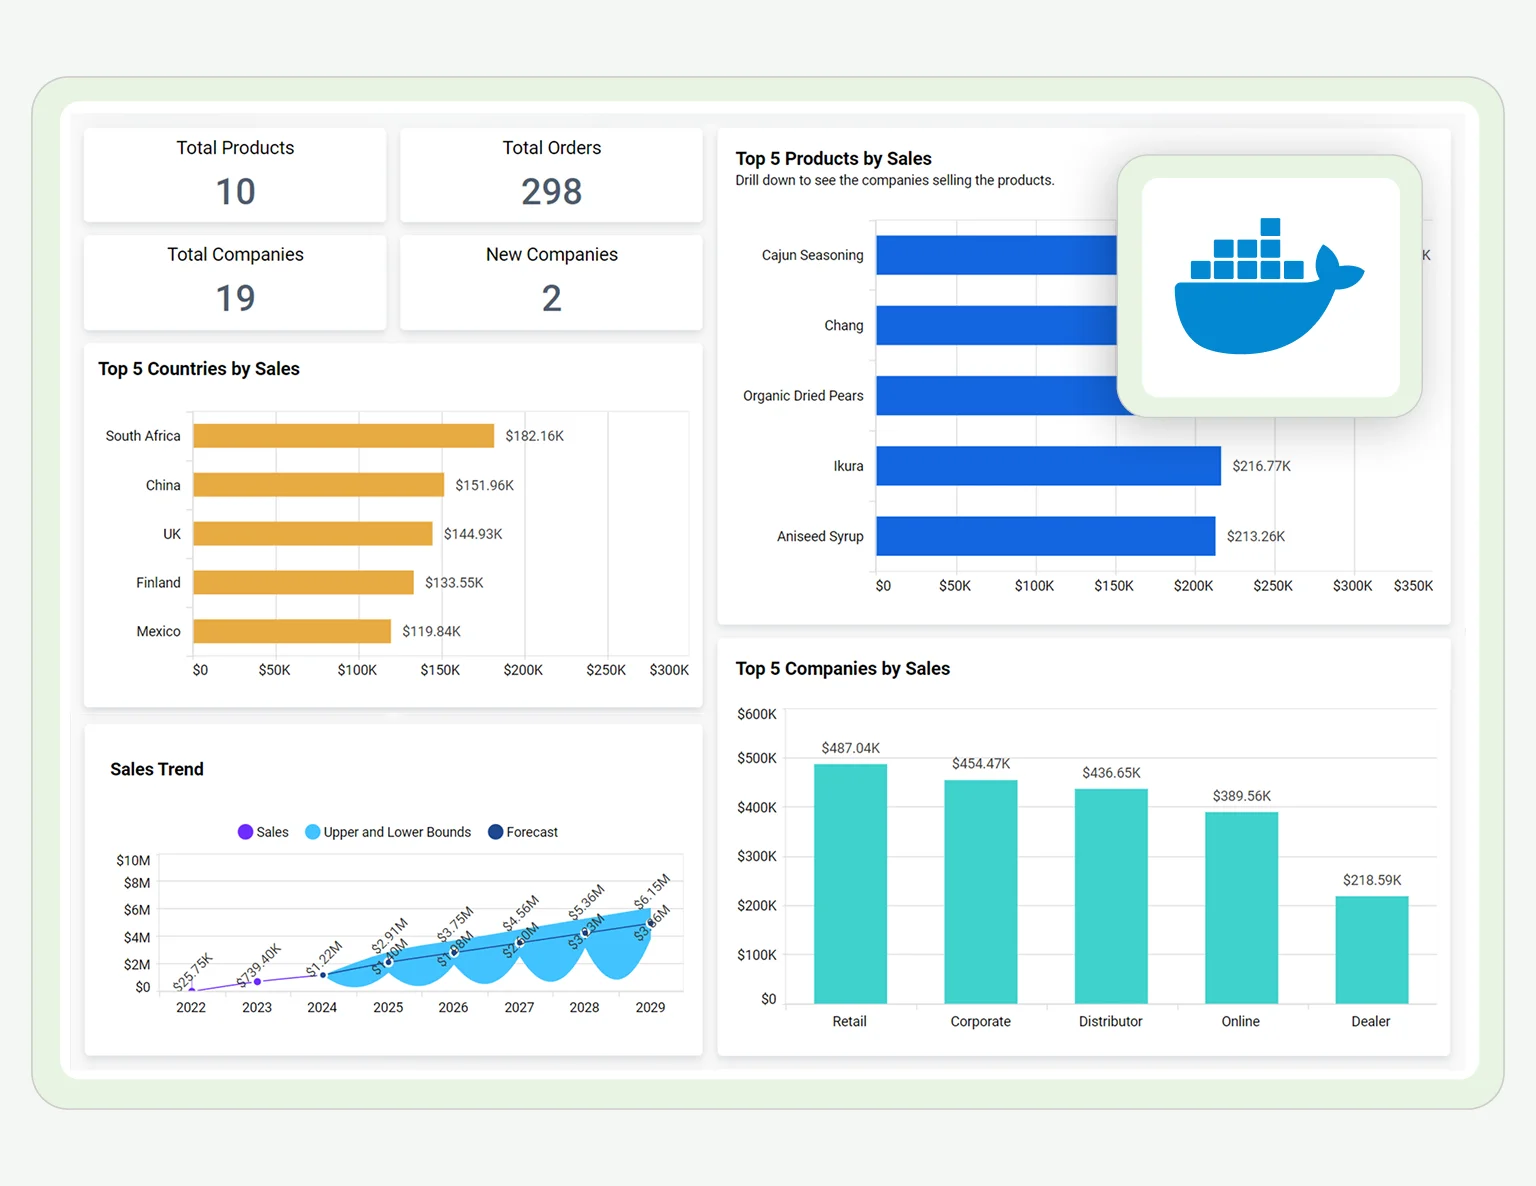This screenshot has width=1536, height=1186.
Task: Click the Dealer column showing $218.59K
Action: 1370,950
